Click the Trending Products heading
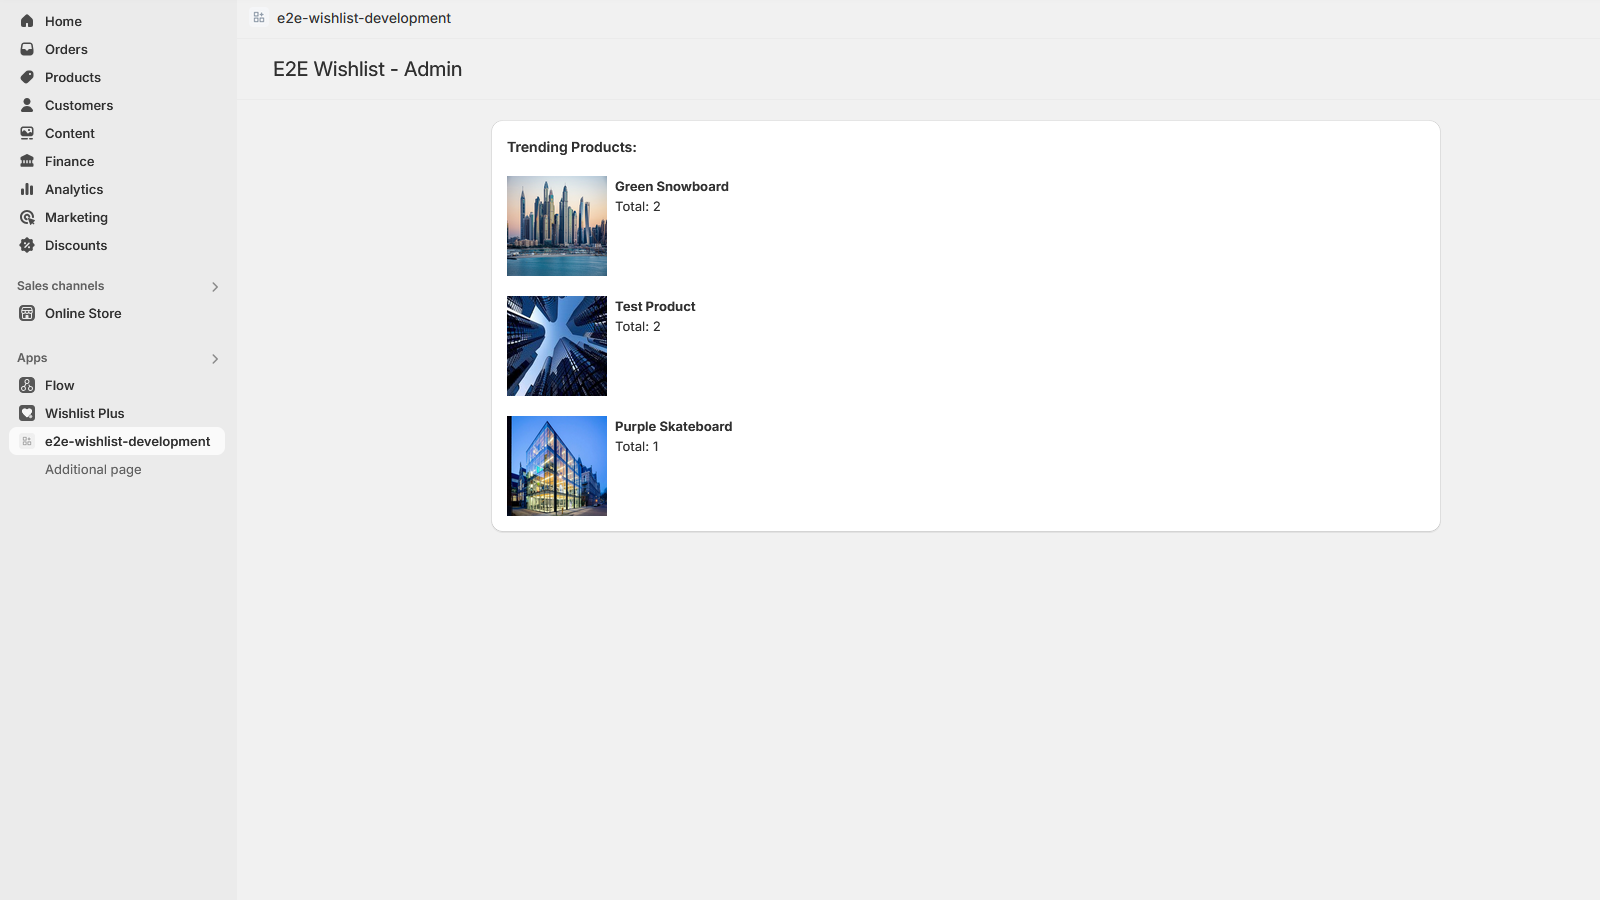This screenshot has height=900, width=1600. [x=572, y=147]
